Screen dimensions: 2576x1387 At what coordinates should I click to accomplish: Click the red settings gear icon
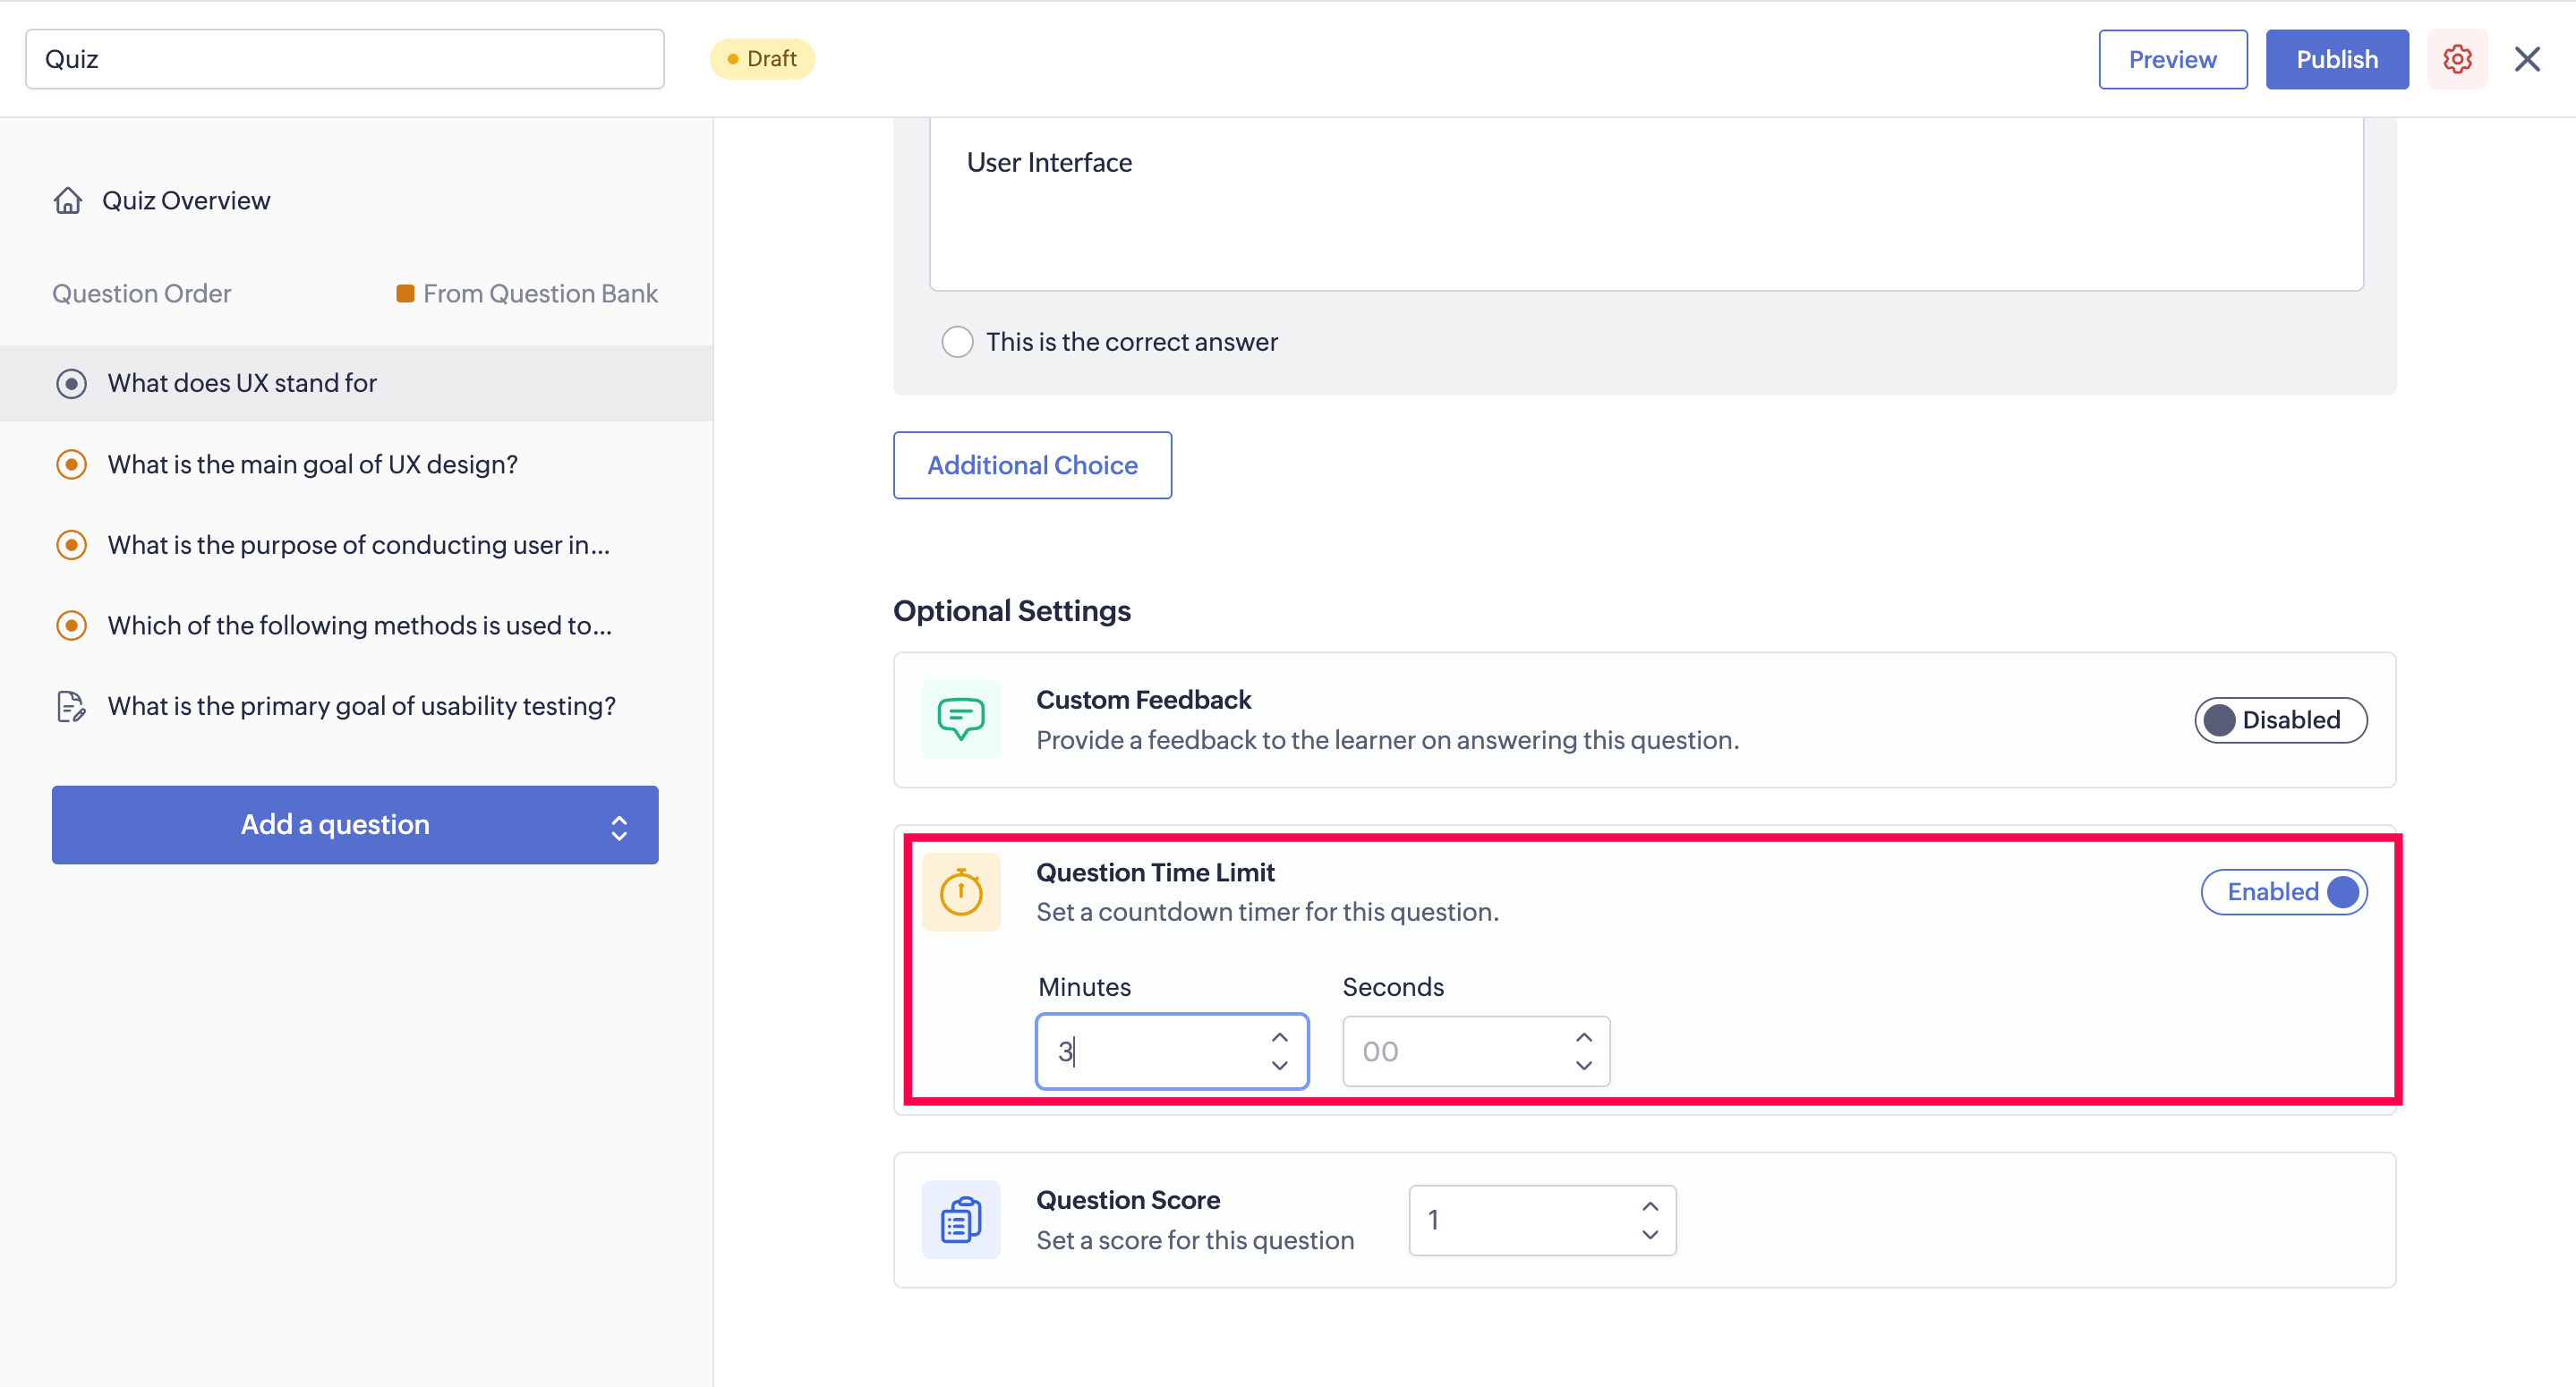(x=2456, y=59)
